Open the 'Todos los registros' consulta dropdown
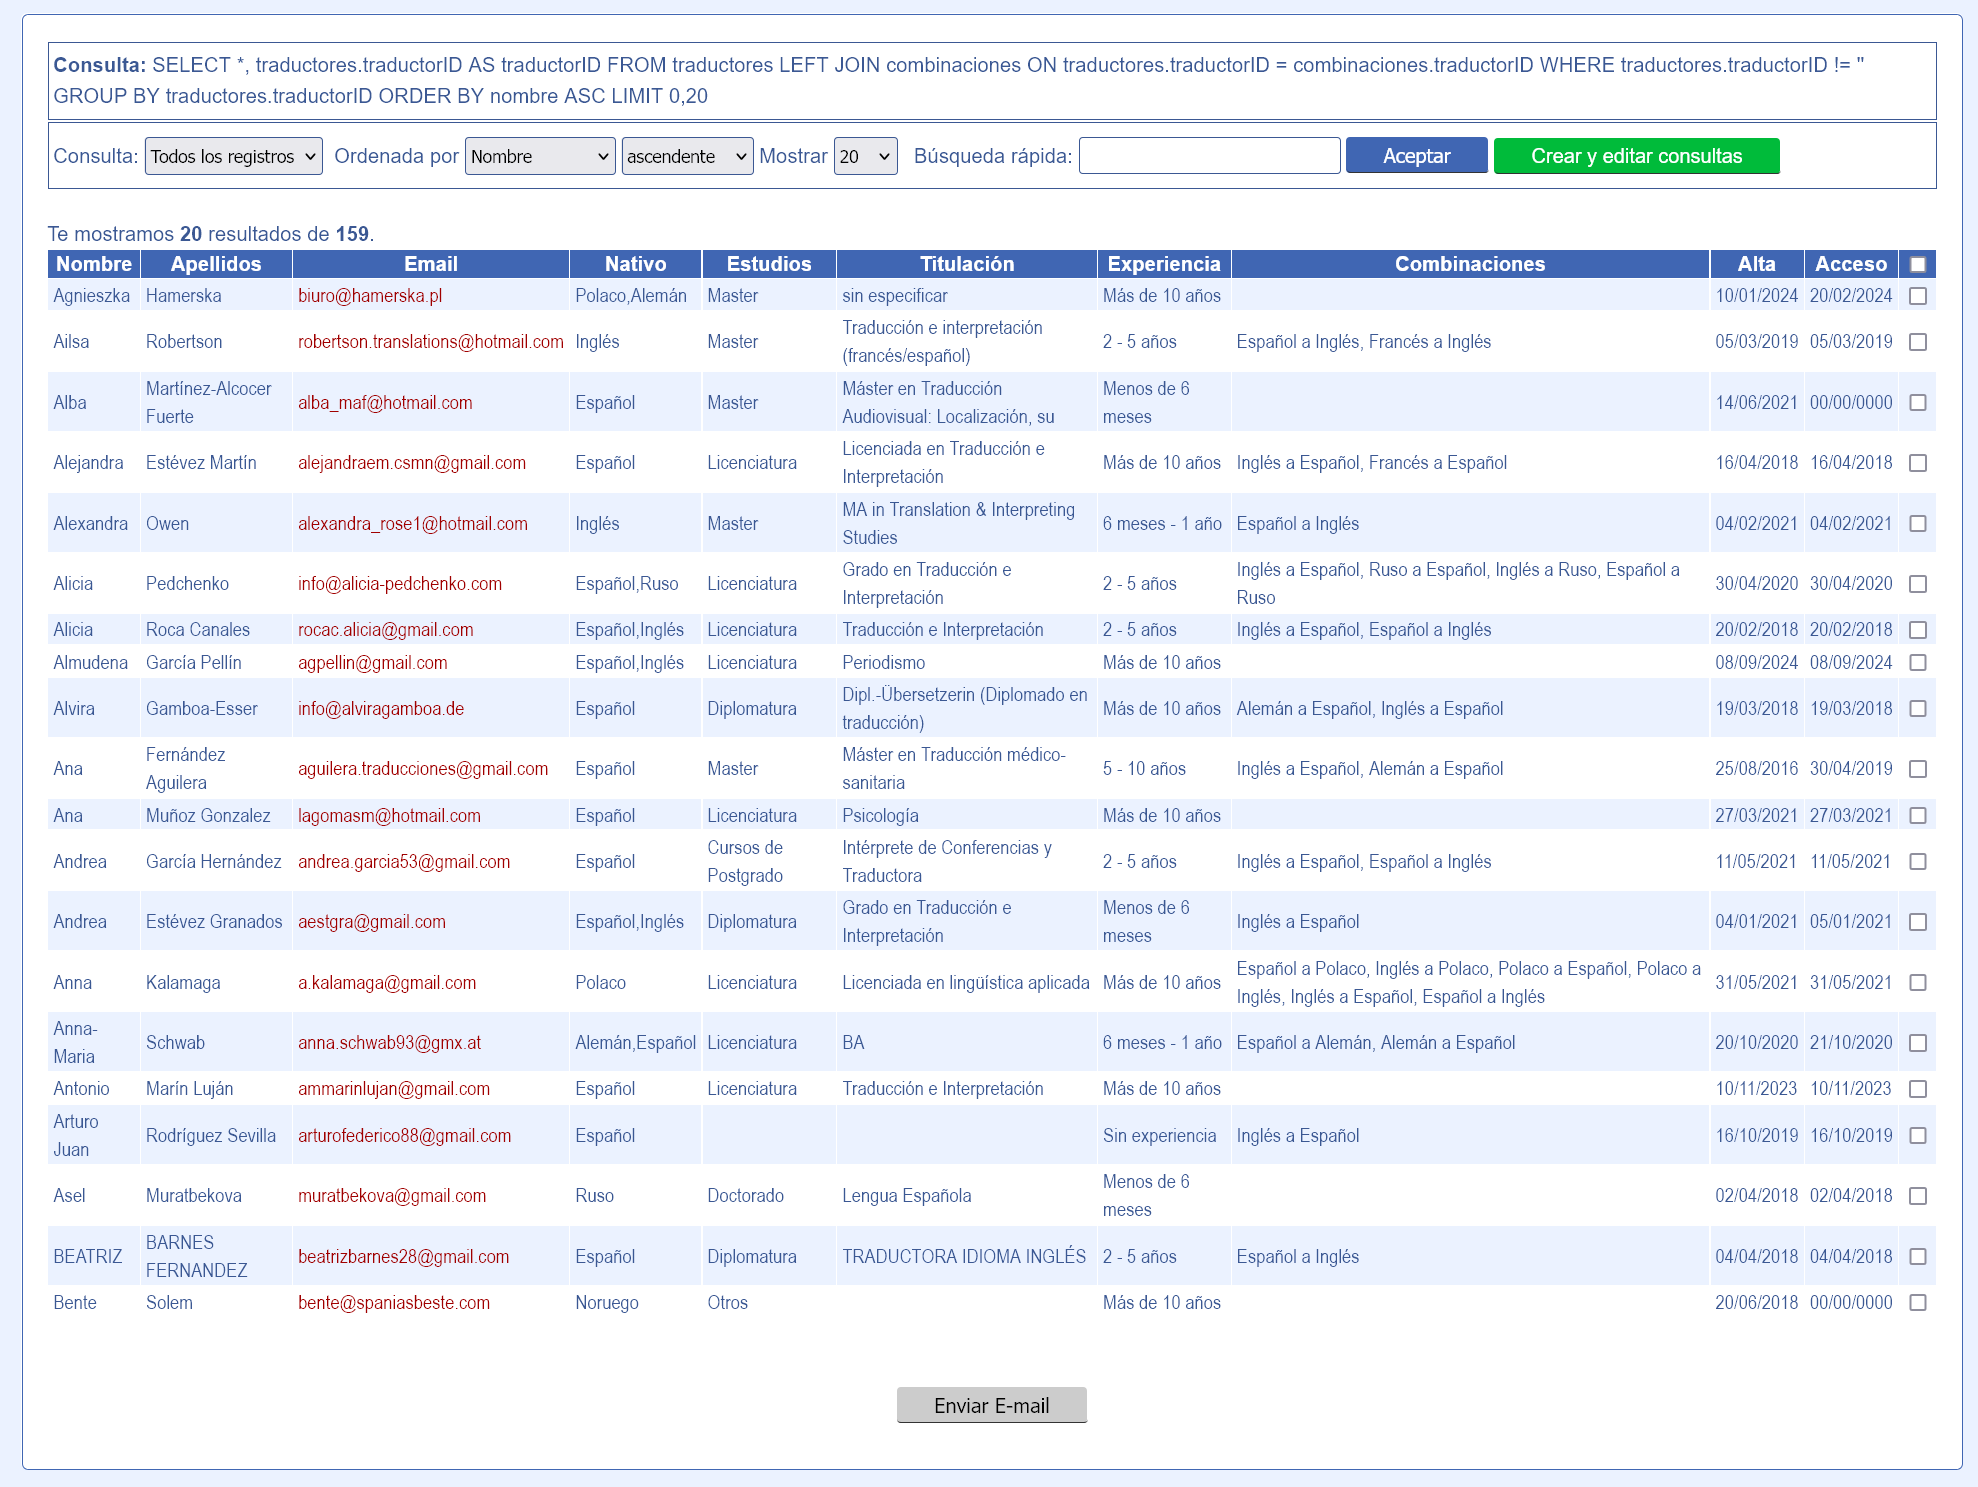The height and width of the screenshot is (1487, 1978). [x=233, y=157]
